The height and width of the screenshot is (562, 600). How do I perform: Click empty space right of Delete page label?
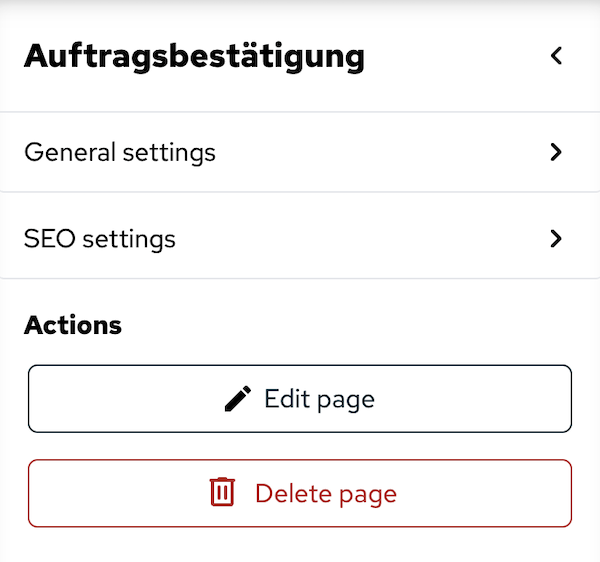coord(480,493)
